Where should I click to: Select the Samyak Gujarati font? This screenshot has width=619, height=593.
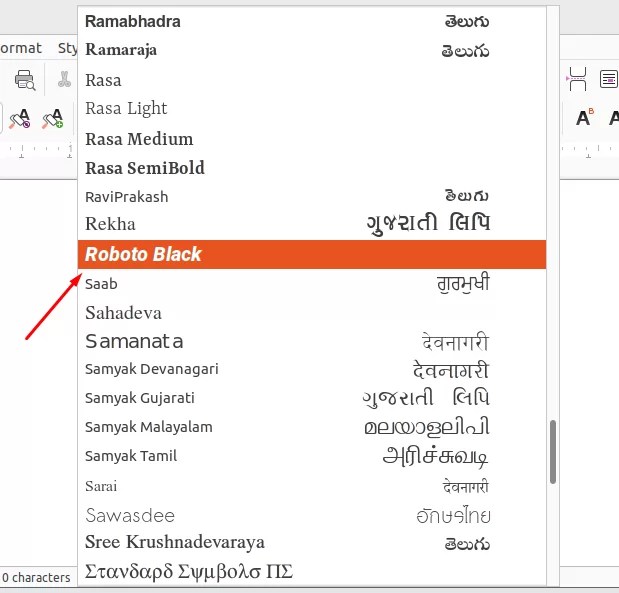(312, 398)
